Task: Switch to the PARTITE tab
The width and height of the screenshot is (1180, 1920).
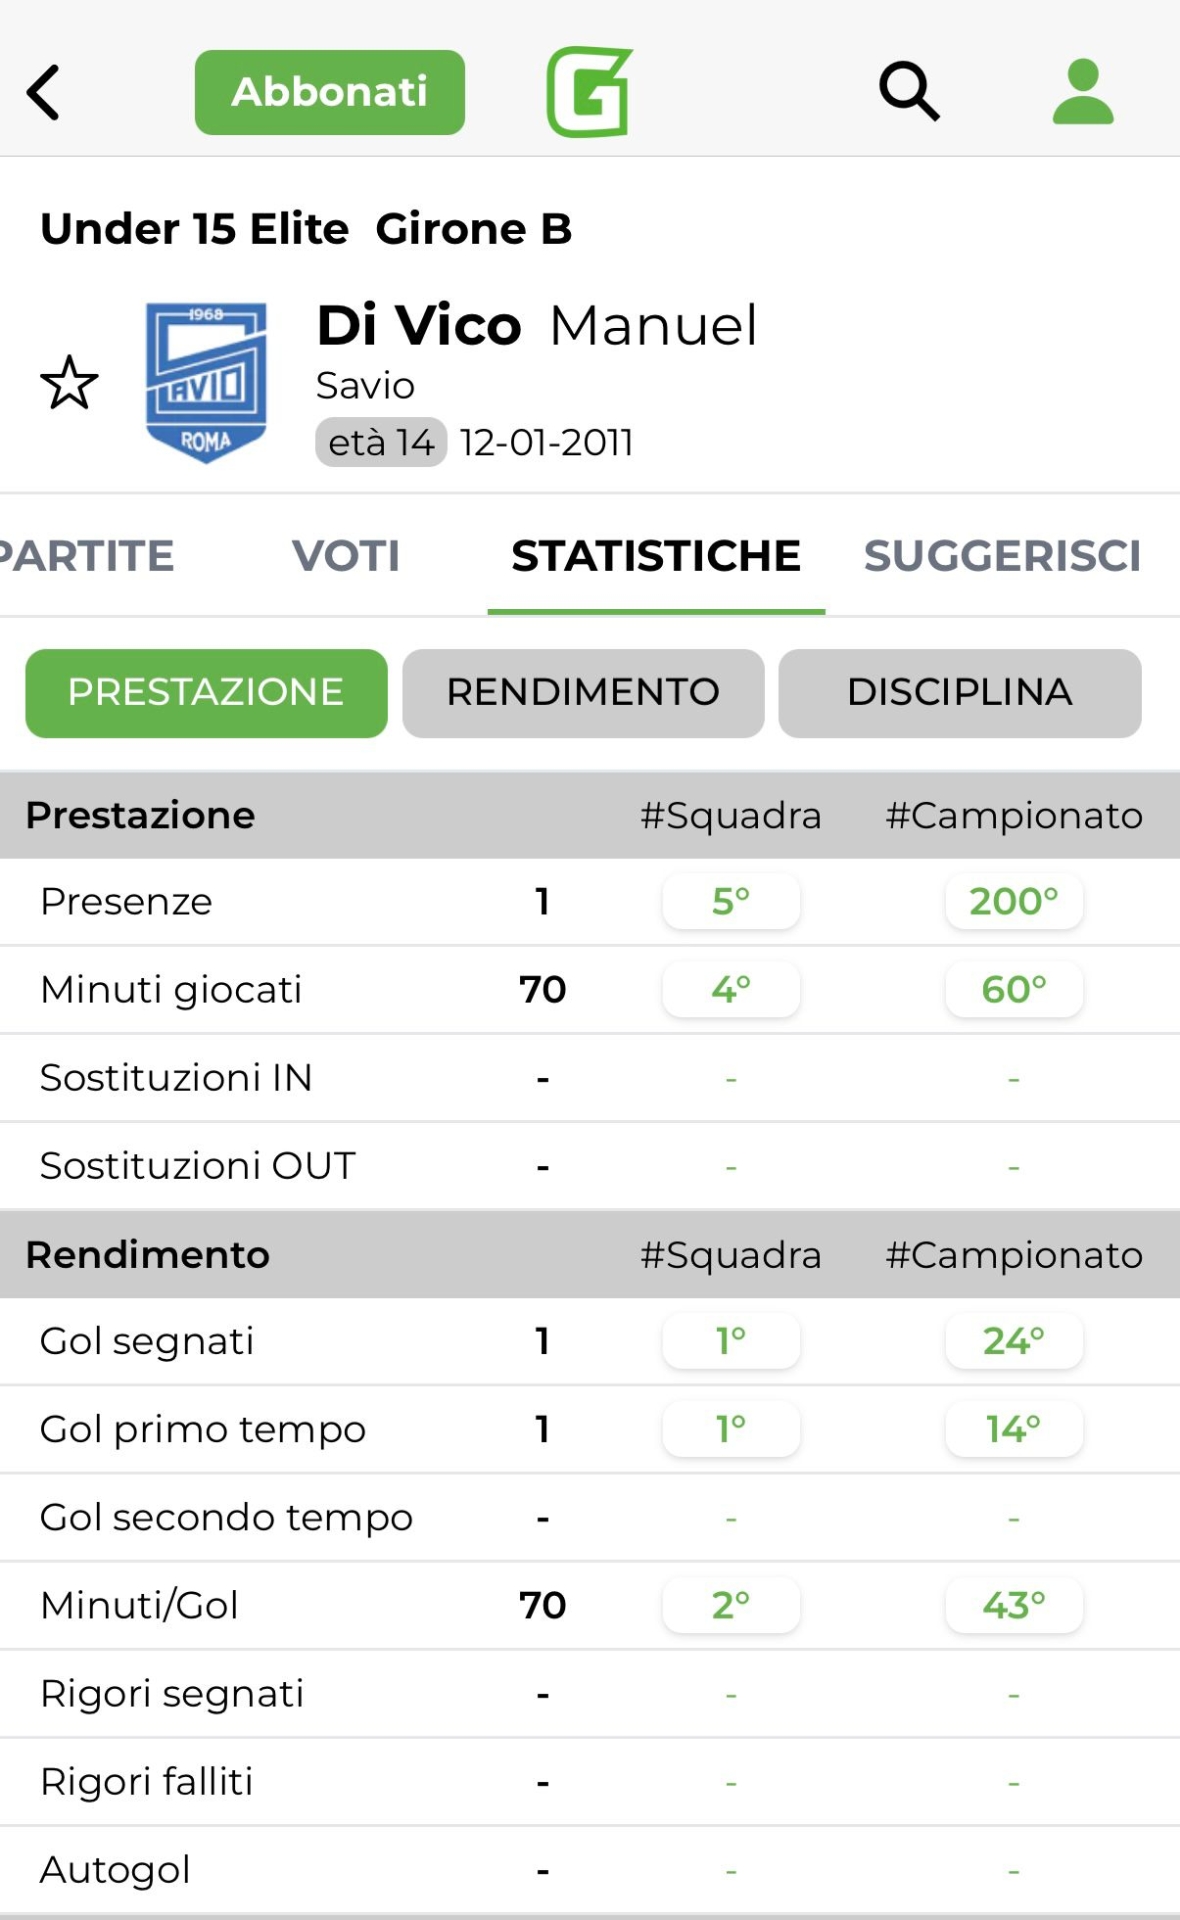Action: tap(88, 556)
